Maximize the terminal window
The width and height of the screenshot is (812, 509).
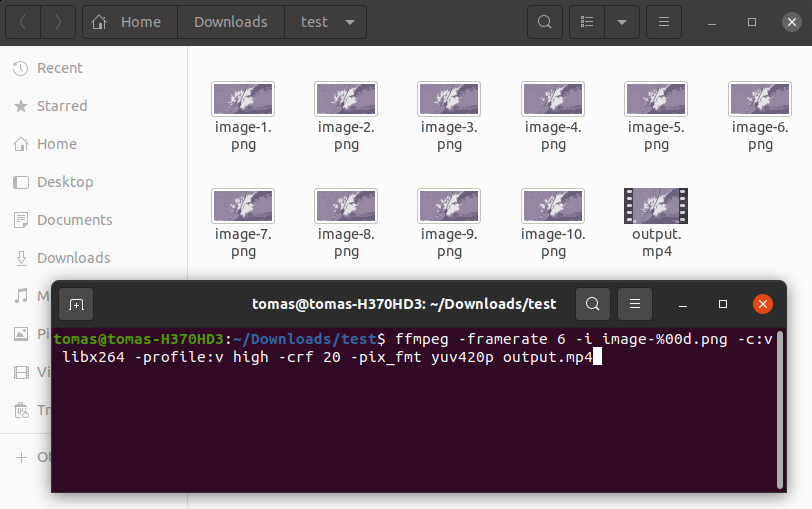(x=723, y=304)
